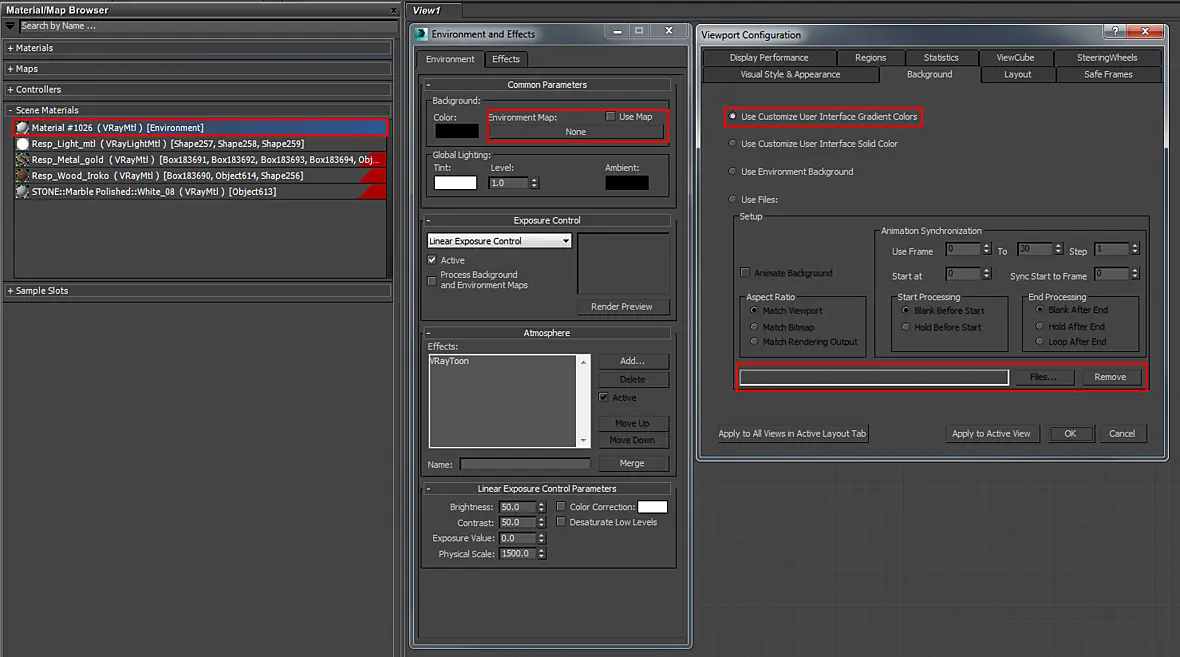Click Cancel in Viewport Configuration
The height and width of the screenshot is (657, 1180).
tap(1121, 433)
